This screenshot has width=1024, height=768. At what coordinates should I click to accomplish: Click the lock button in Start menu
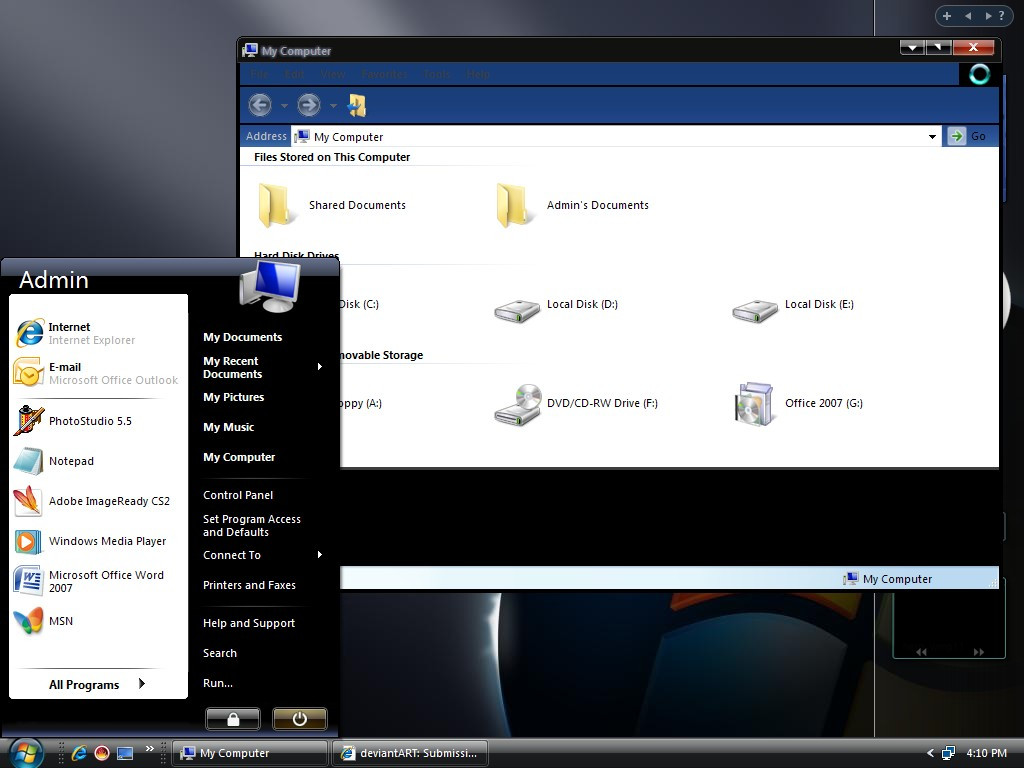[x=232, y=719]
